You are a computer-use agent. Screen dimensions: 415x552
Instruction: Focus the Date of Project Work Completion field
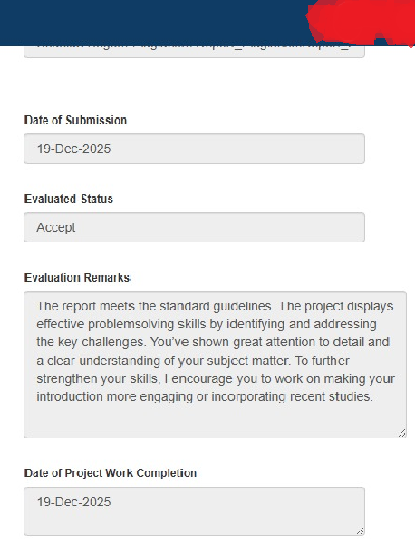(194, 512)
